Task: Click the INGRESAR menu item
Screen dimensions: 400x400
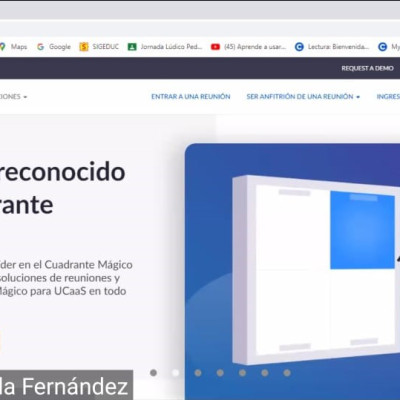Action: click(388, 97)
